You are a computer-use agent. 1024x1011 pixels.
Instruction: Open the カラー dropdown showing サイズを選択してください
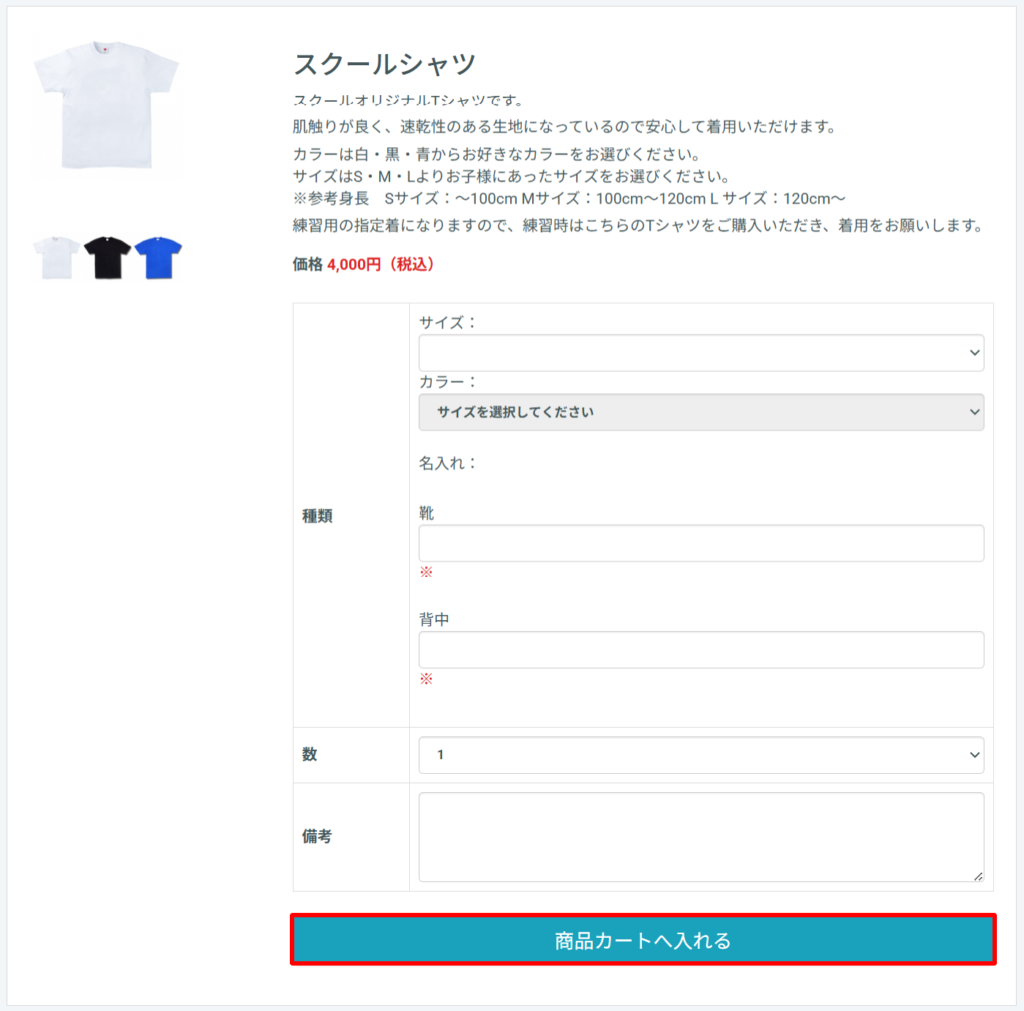701,412
